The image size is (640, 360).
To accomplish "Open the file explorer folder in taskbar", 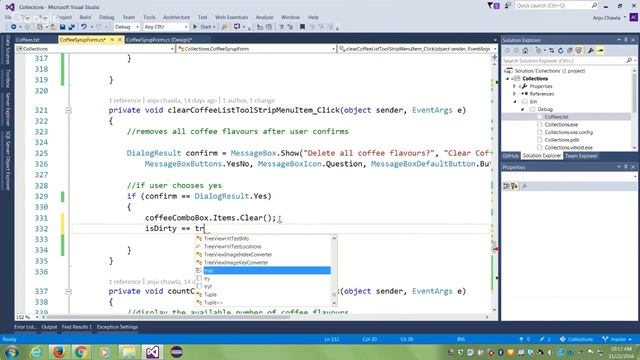I will point(129,352).
